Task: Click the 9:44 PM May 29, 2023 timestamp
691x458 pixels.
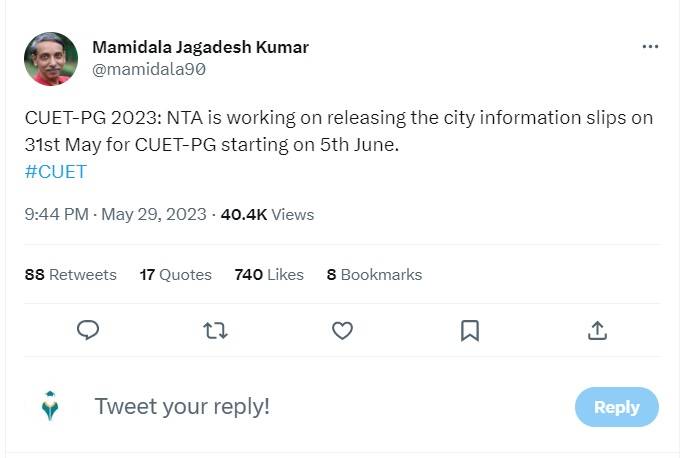Action: pos(115,214)
